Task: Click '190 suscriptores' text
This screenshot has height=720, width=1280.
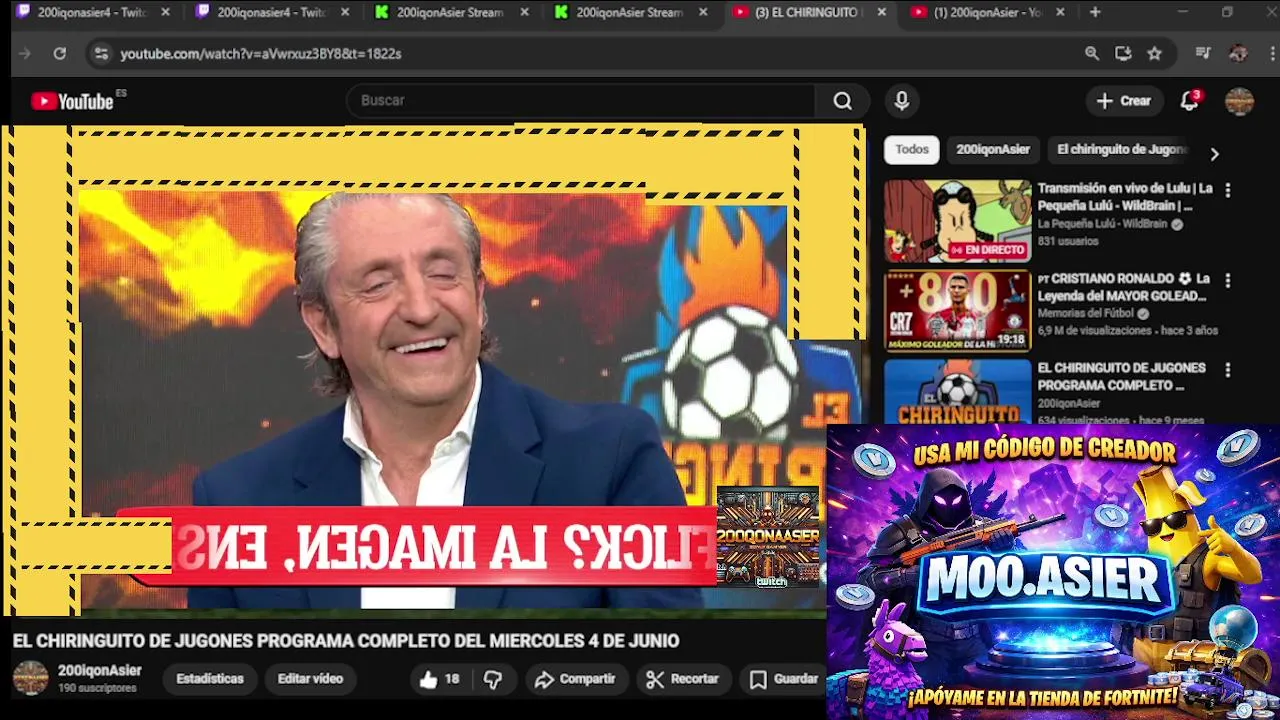Action: coord(97,688)
